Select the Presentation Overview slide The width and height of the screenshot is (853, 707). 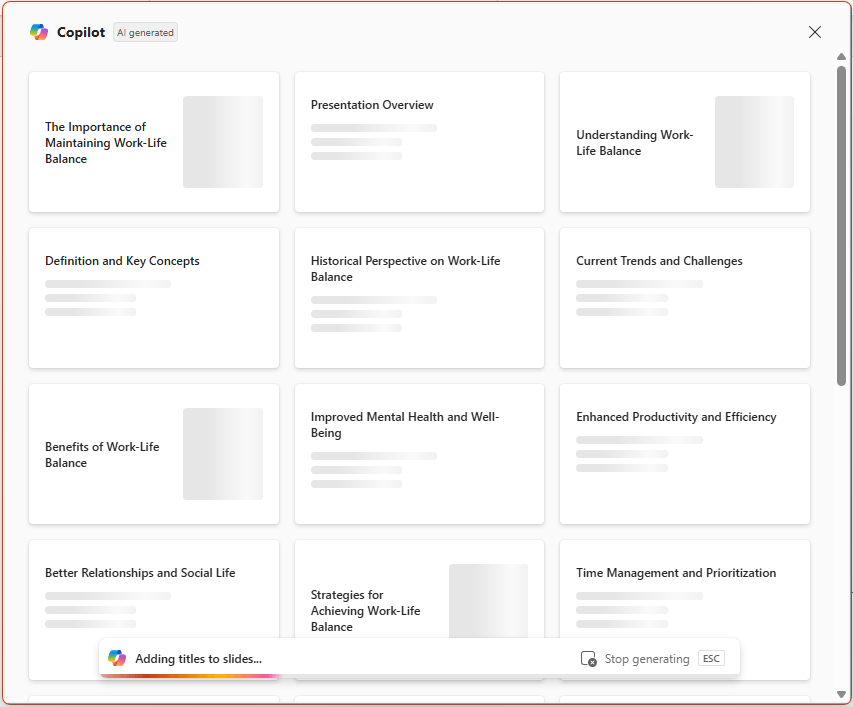point(419,141)
